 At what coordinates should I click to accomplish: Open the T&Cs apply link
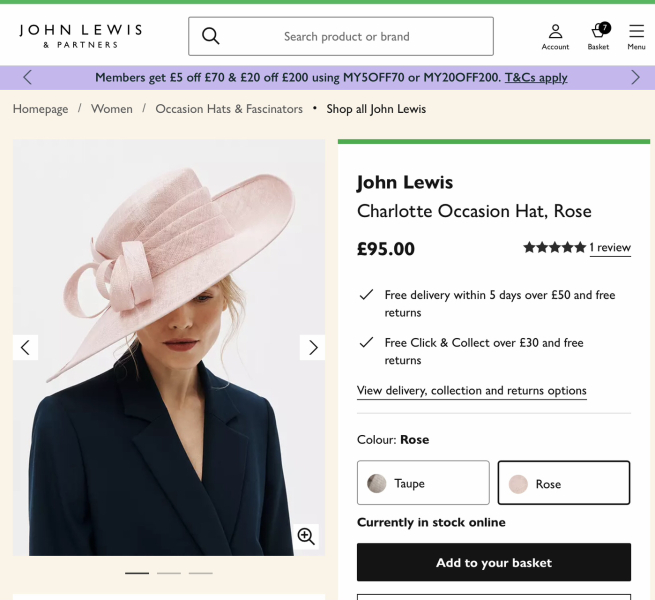point(536,78)
